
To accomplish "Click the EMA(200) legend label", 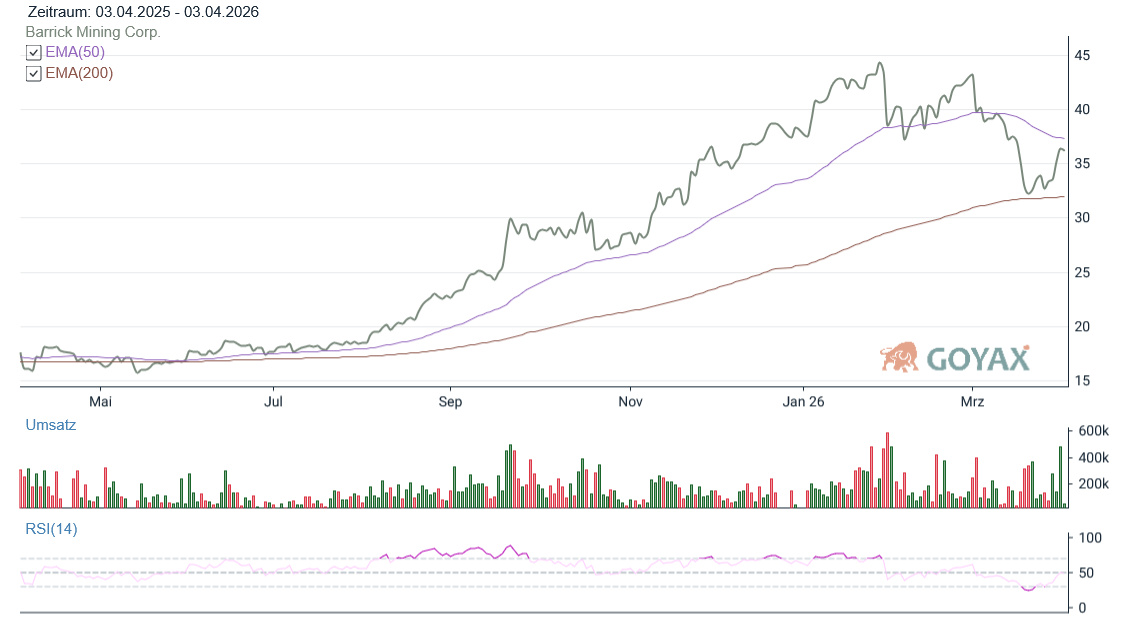I will pyautogui.click(x=79, y=73).
